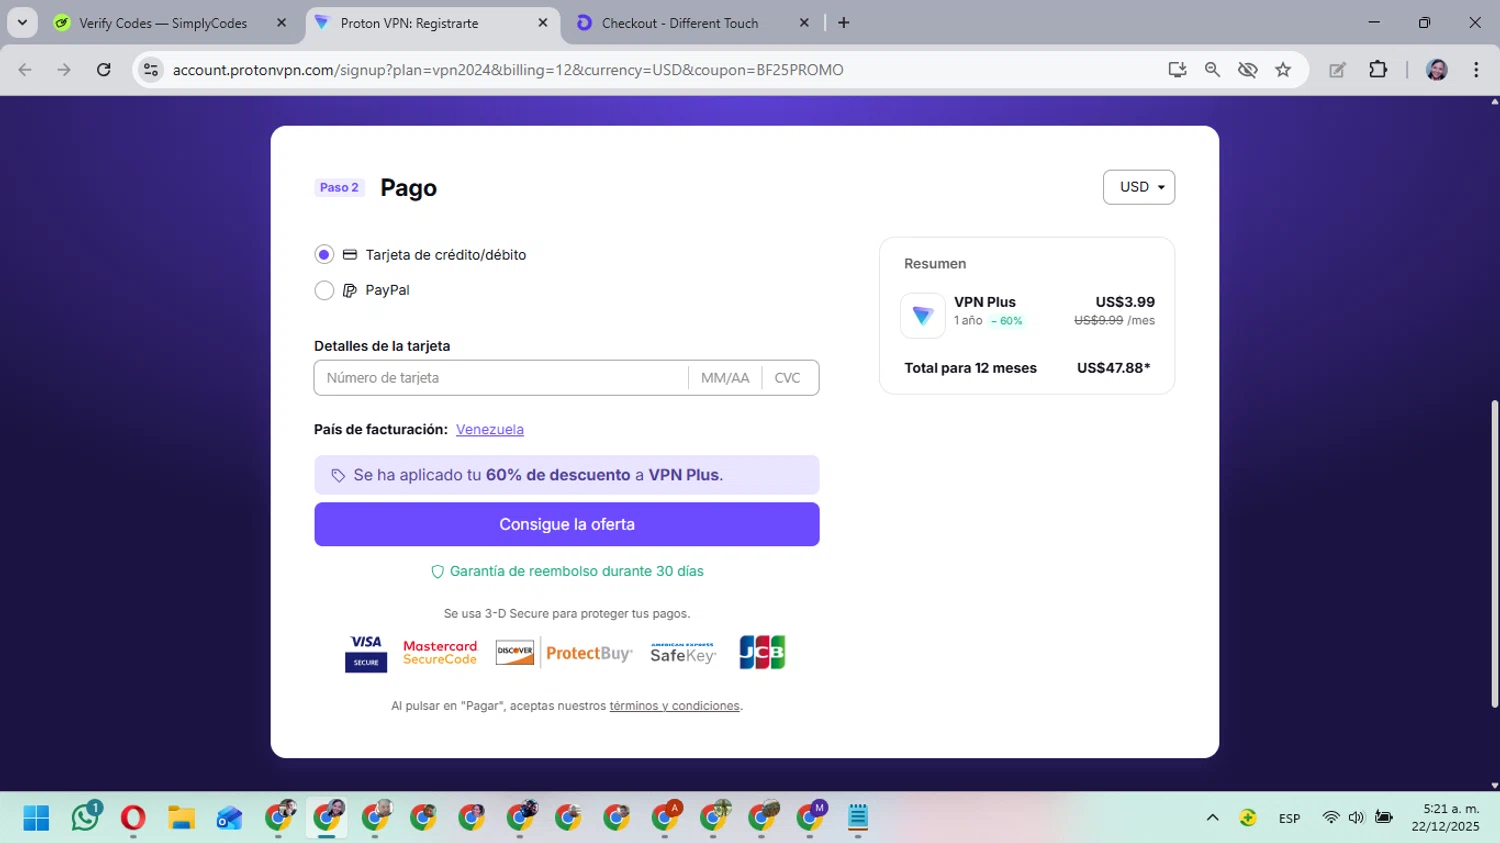
Task: Click the ESP language indicator
Action: tap(1289, 818)
